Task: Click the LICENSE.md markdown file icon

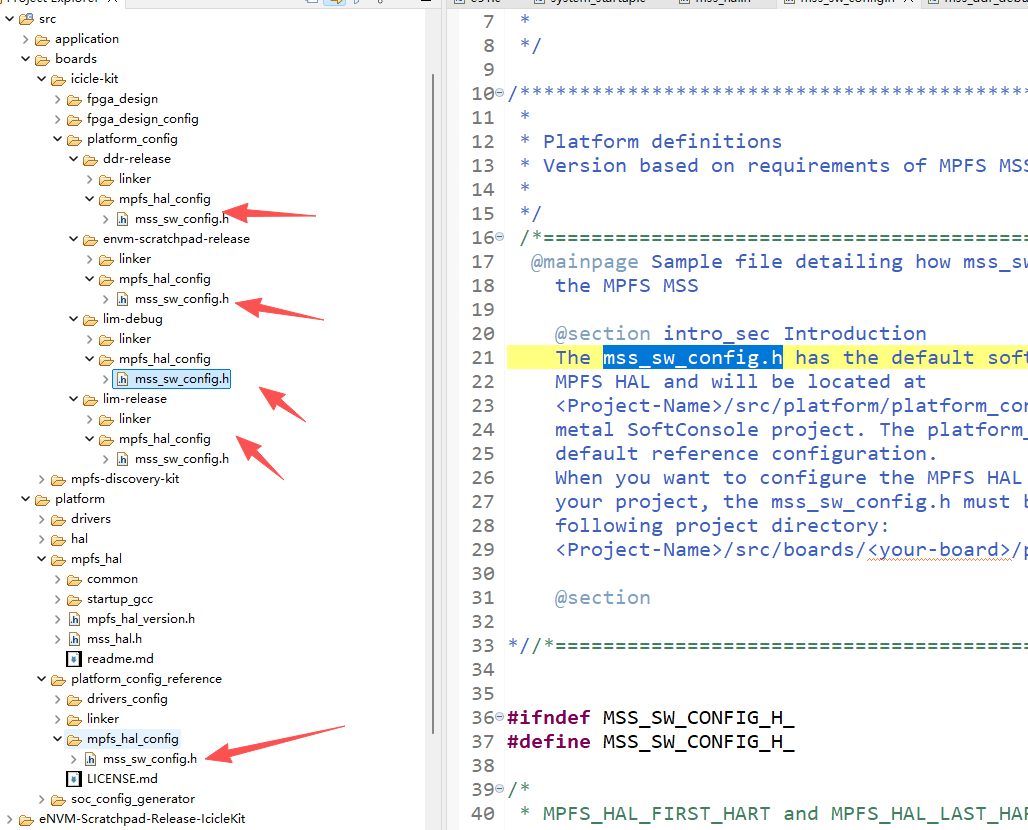Action: 74,779
